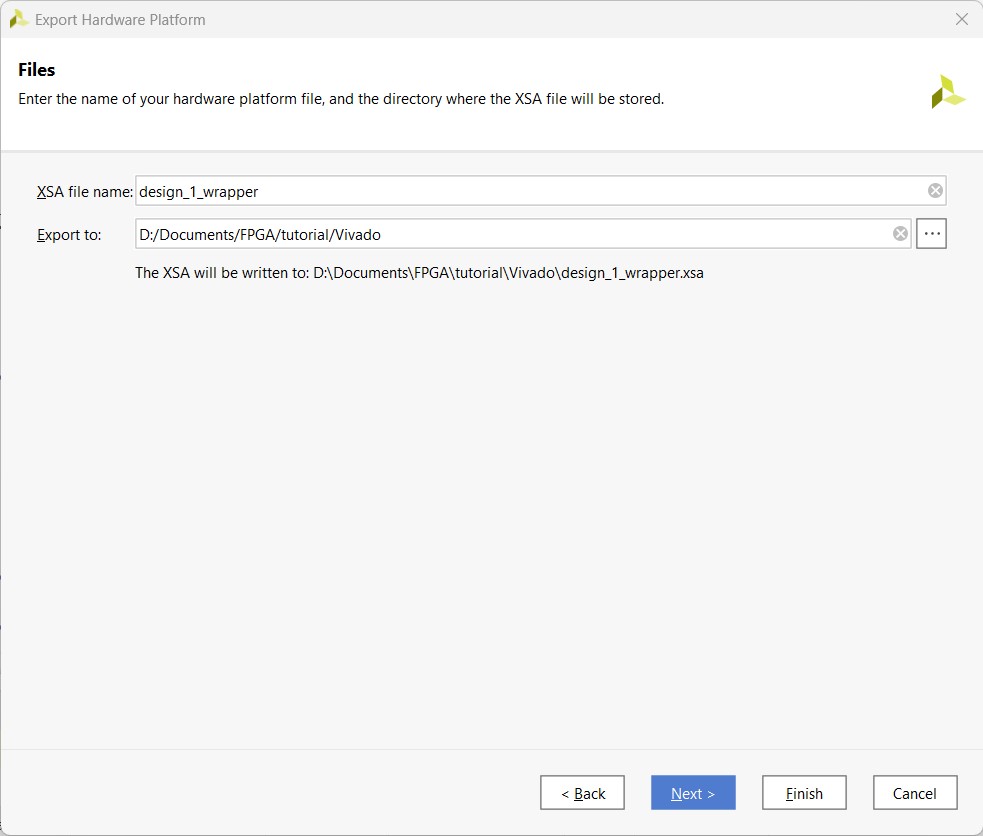The image size is (983, 836).
Task: Click the Files heading
Action: pos(36,70)
